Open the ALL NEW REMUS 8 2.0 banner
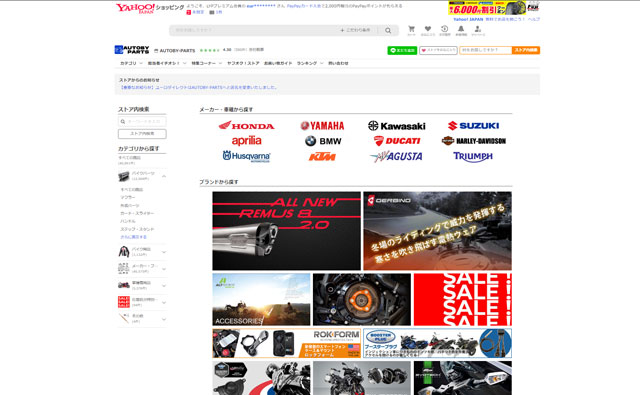Image resolution: width=640 pixels, height=395 pixels. (287, 231)
